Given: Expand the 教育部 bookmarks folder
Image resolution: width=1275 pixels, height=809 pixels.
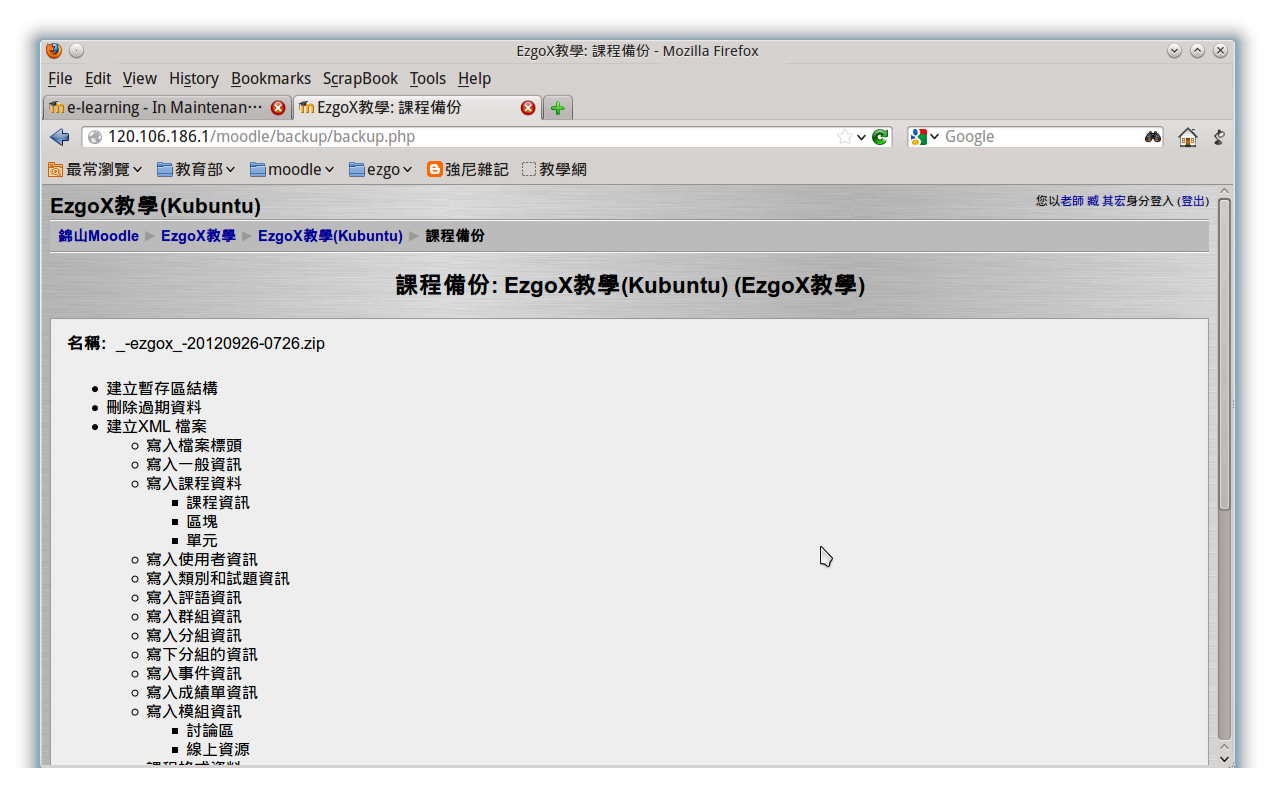Looking at the screenshot, I should point(196,170).
